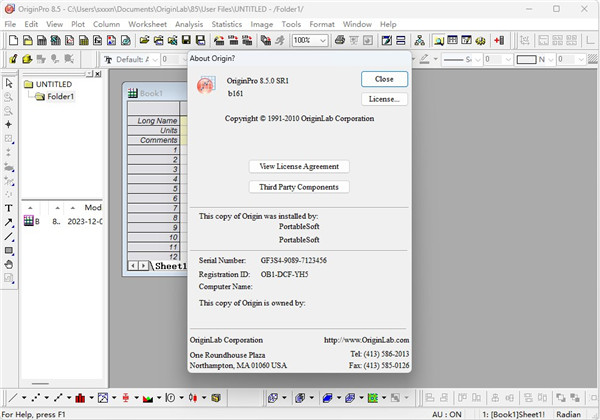Open Third Party Components
This screenshot has width=600, height=420.
click(298, 187)
